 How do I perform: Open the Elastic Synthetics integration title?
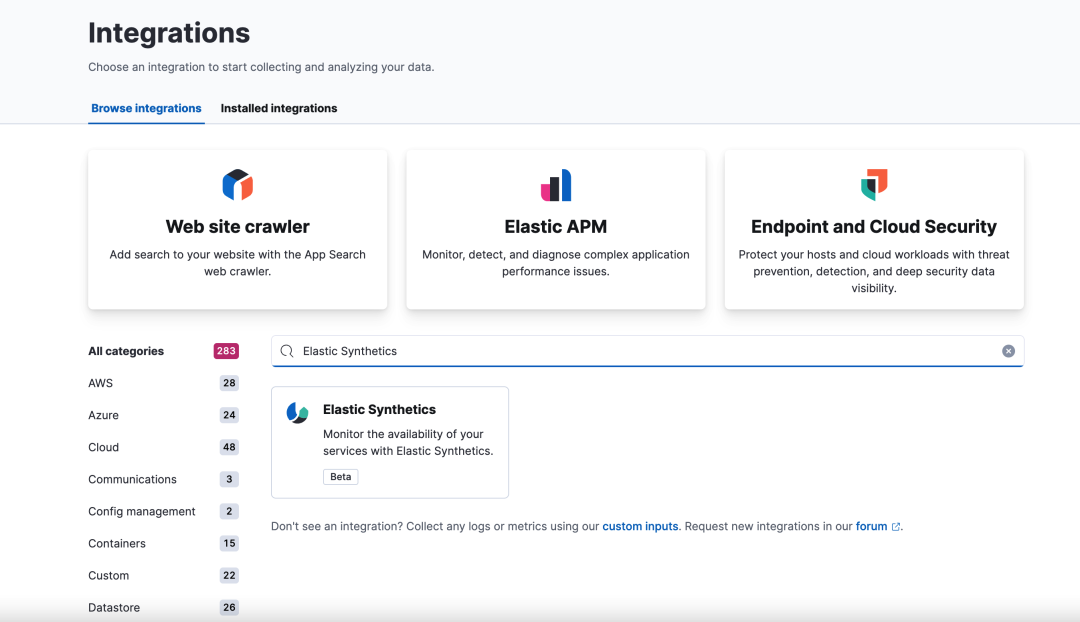tap(379, 409)
